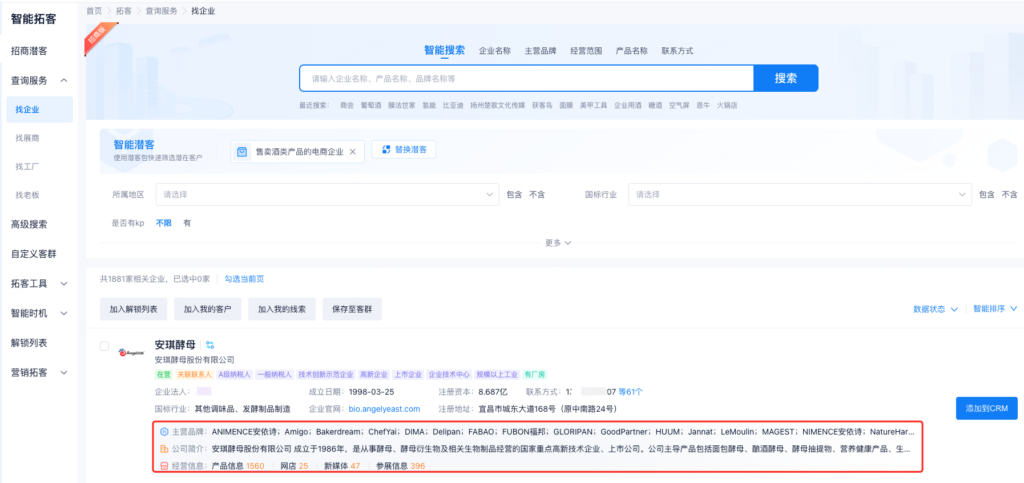Select 有 for 是否有kp filter

pyautogui.click(x=187, y=222)
